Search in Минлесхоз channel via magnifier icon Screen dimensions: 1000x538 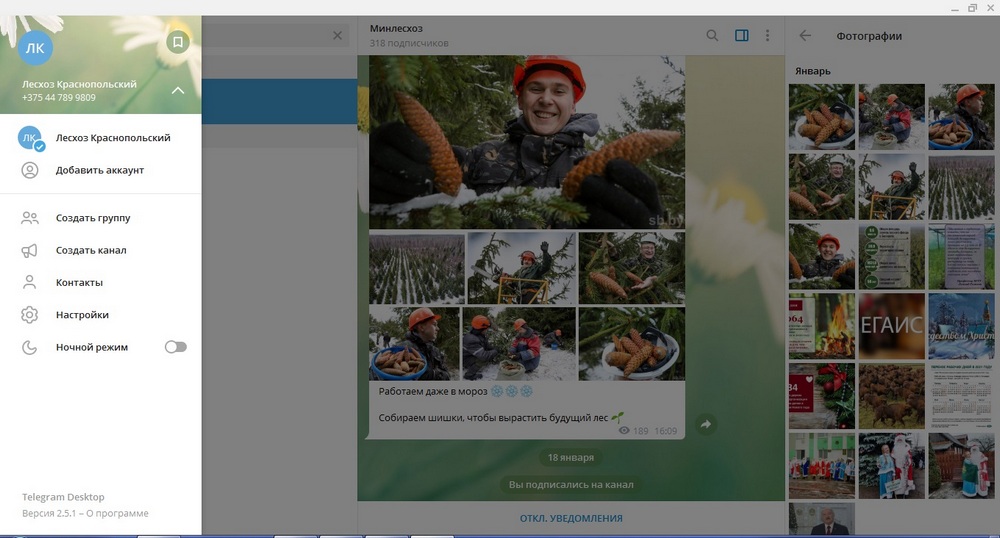[x=712, y=36]
